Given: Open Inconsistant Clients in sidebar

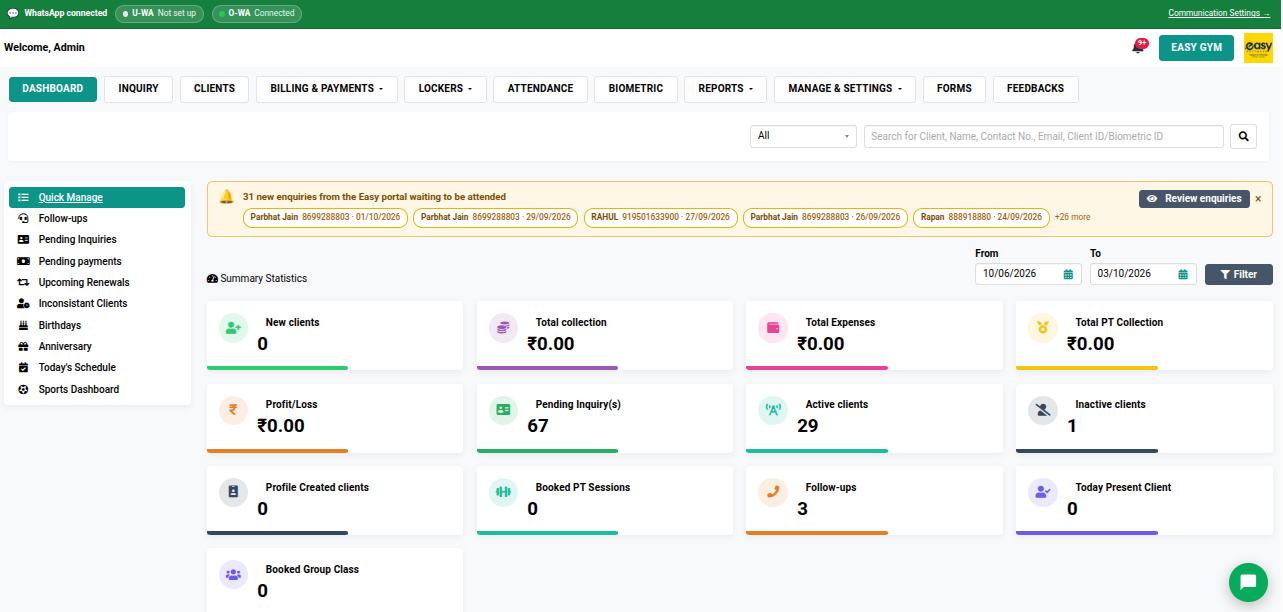Looking at the screenshot, I should click(x=96, y=303).
